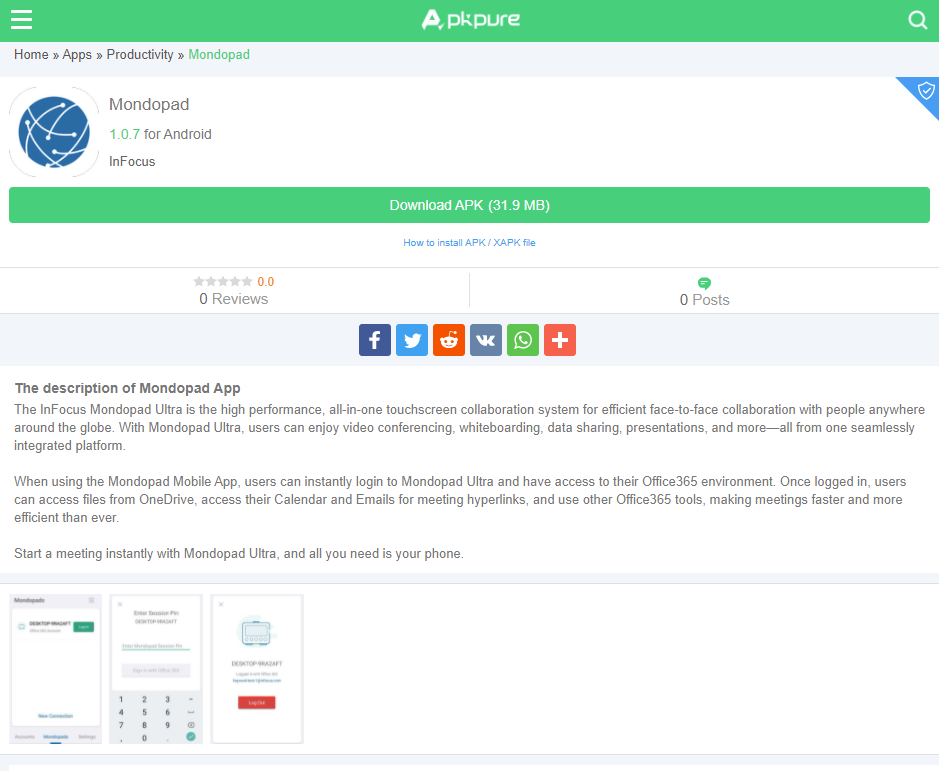Open How to install APK / XAPK file

pos(469,243)
